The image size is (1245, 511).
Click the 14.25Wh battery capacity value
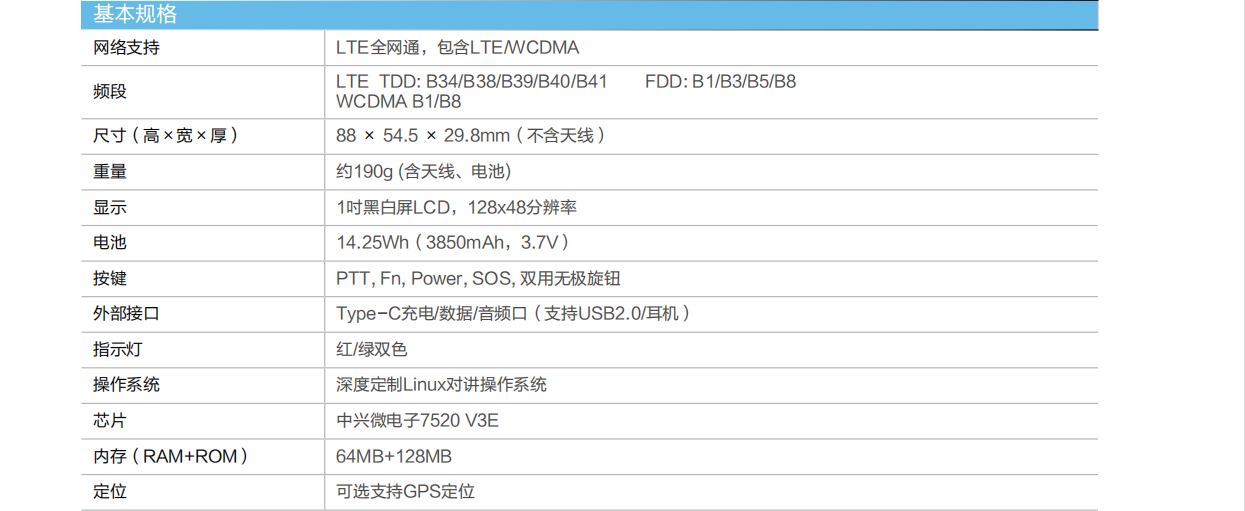[453, 243]
